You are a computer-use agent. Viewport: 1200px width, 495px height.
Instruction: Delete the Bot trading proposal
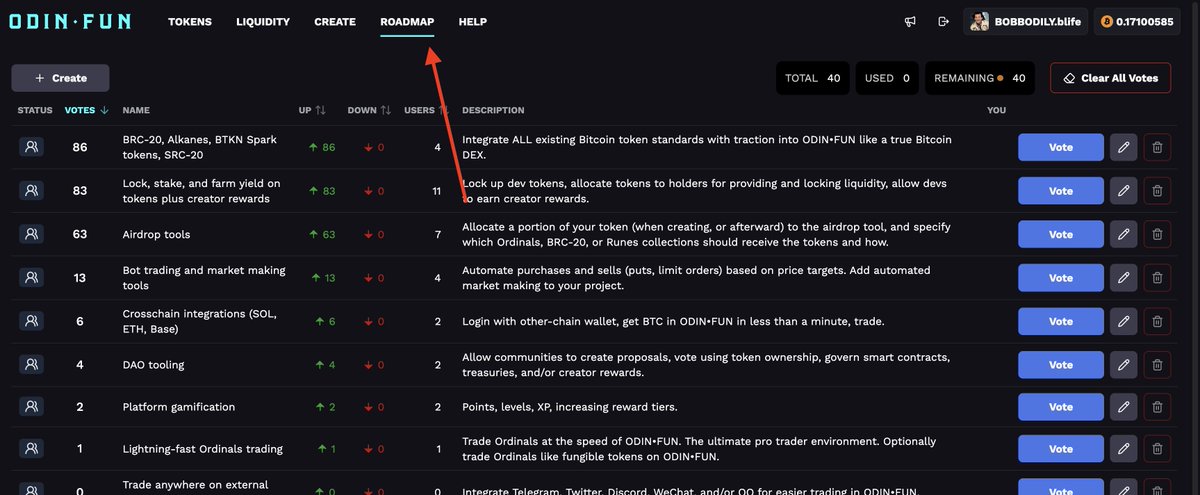tap(1157, 278)
